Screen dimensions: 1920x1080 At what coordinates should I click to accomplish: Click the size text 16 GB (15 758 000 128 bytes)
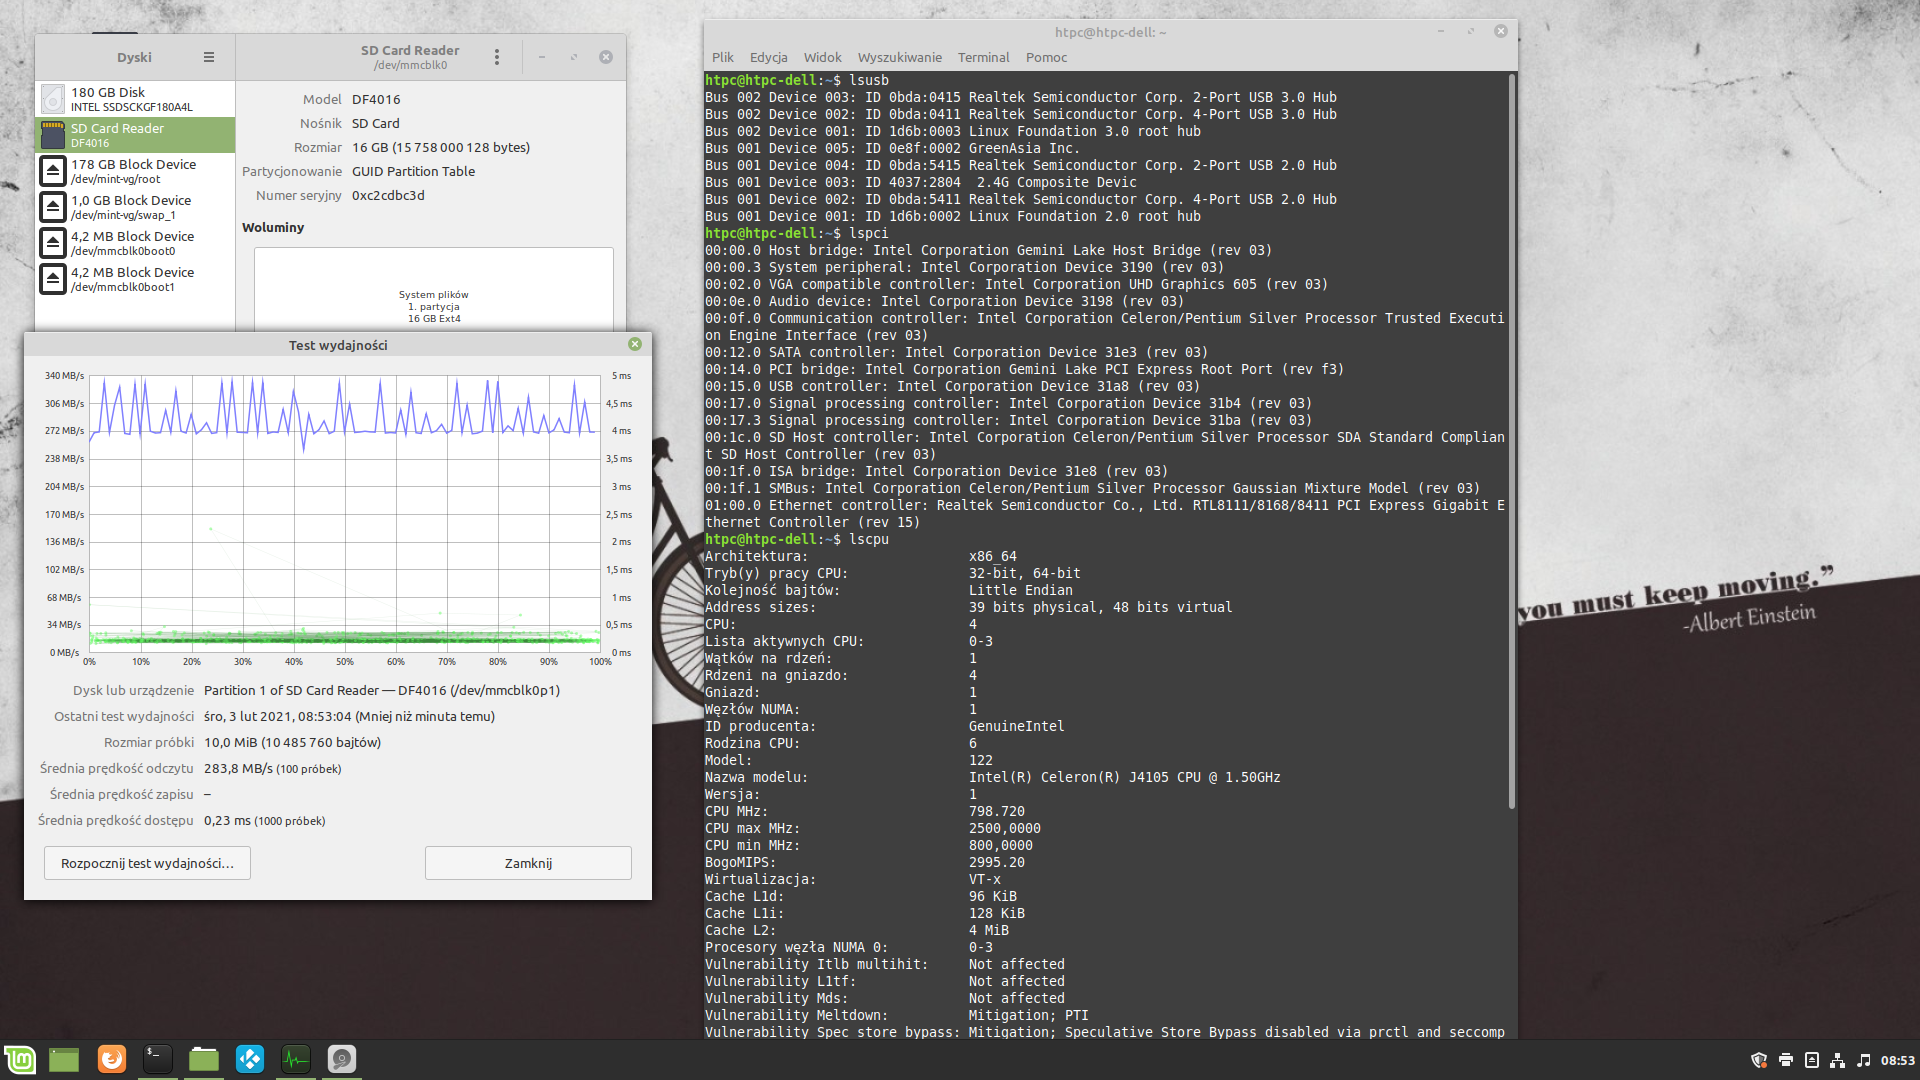click(441, 147)
